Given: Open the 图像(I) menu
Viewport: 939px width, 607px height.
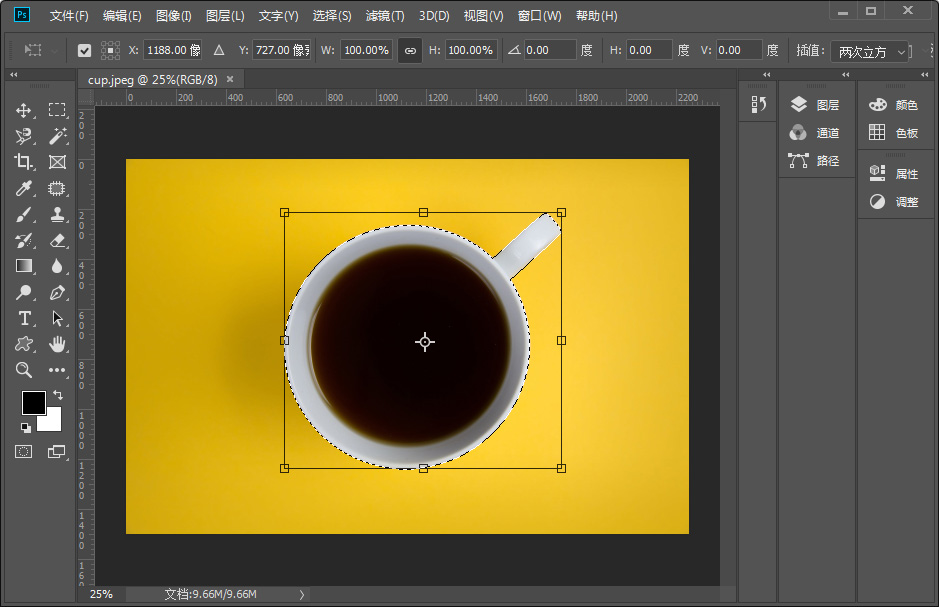Looking at the screenshot, I should click(x=174, y=16).
